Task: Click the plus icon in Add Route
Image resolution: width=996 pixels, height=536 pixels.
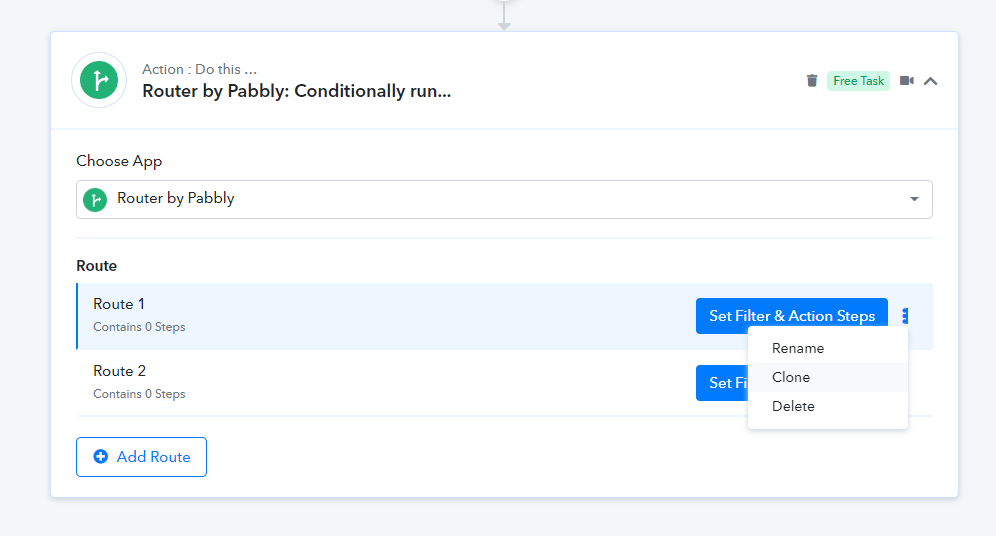Action: [100, 457]
